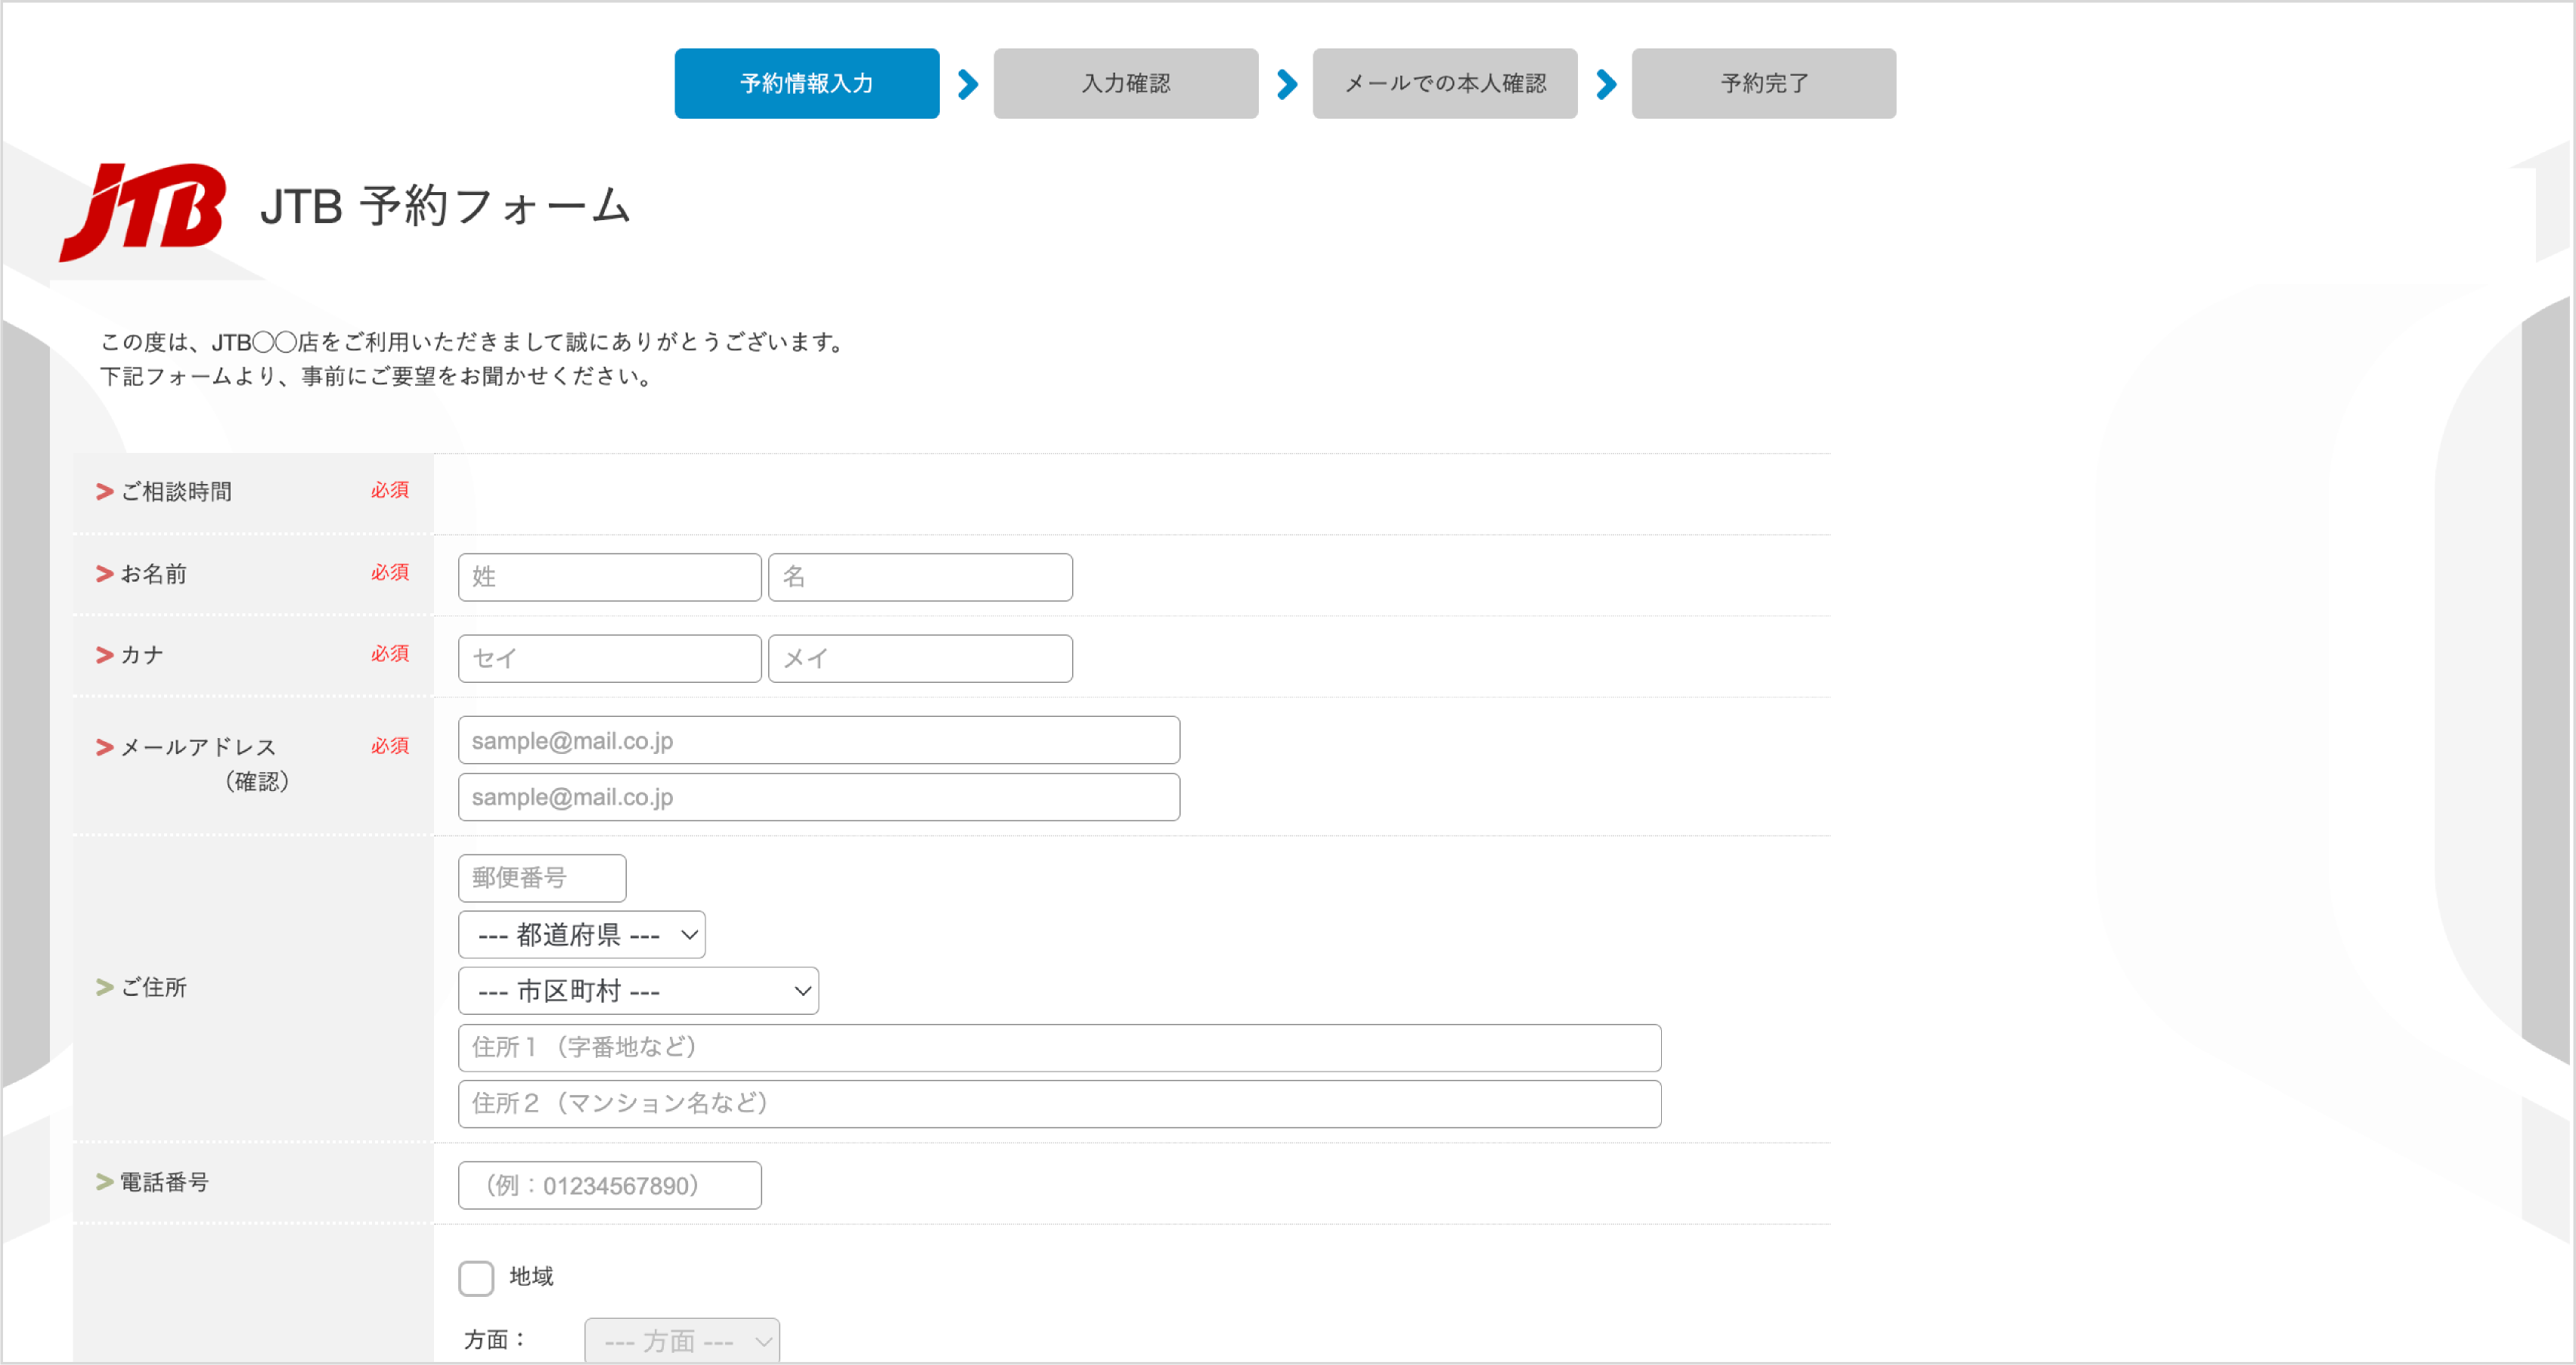Click the red arrow beside ご相談時間
This screenshot has height=1365, width=2576.
point(104,491)
